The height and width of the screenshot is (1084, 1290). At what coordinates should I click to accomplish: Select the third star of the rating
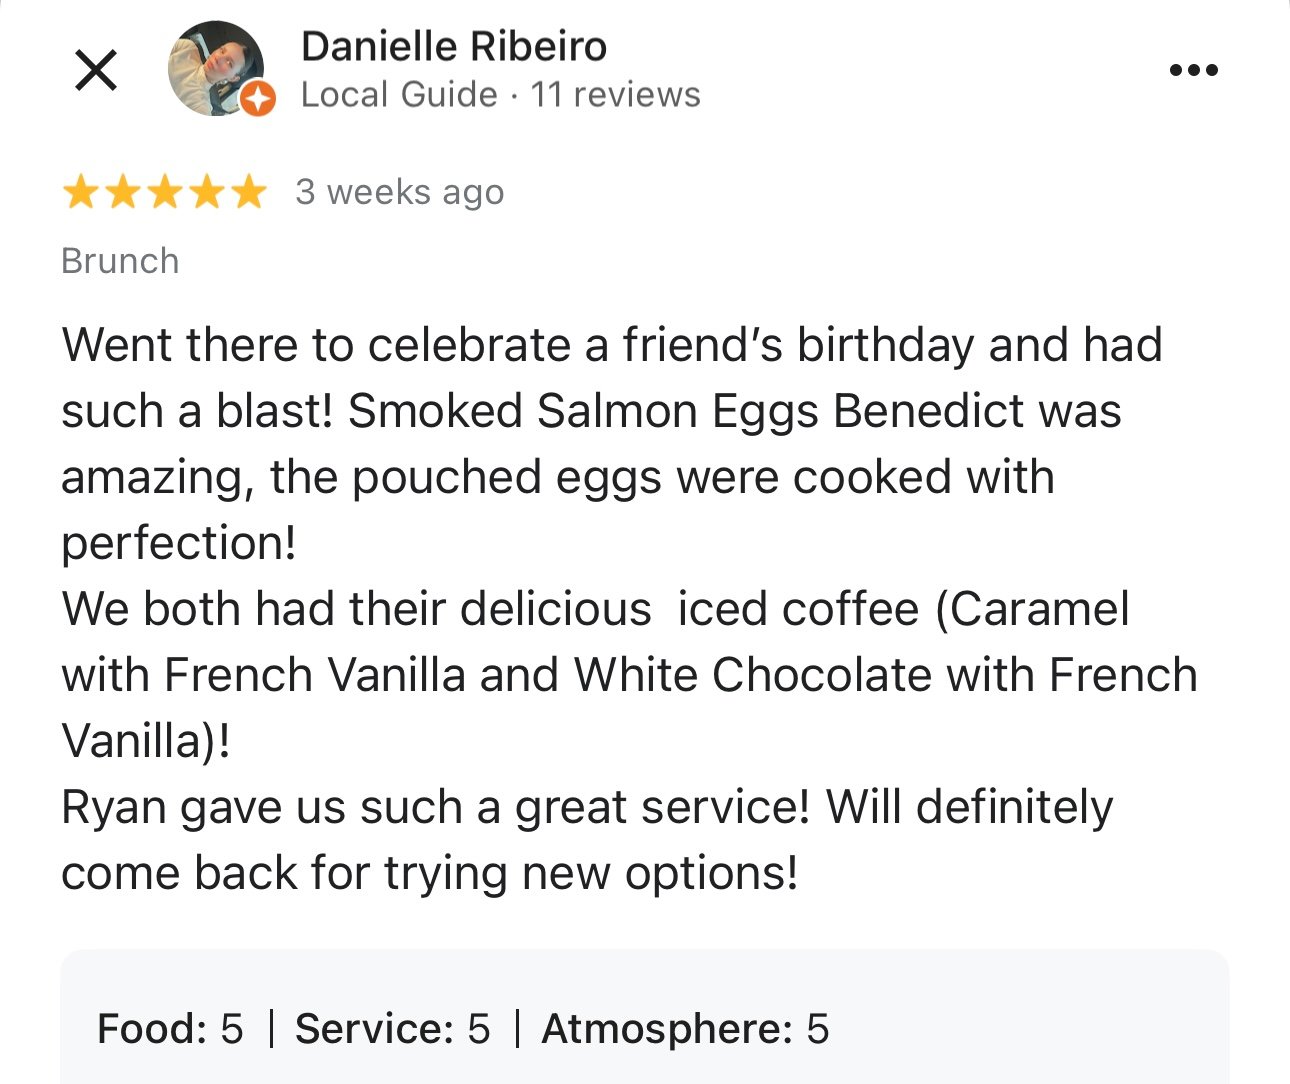point(164,192)
